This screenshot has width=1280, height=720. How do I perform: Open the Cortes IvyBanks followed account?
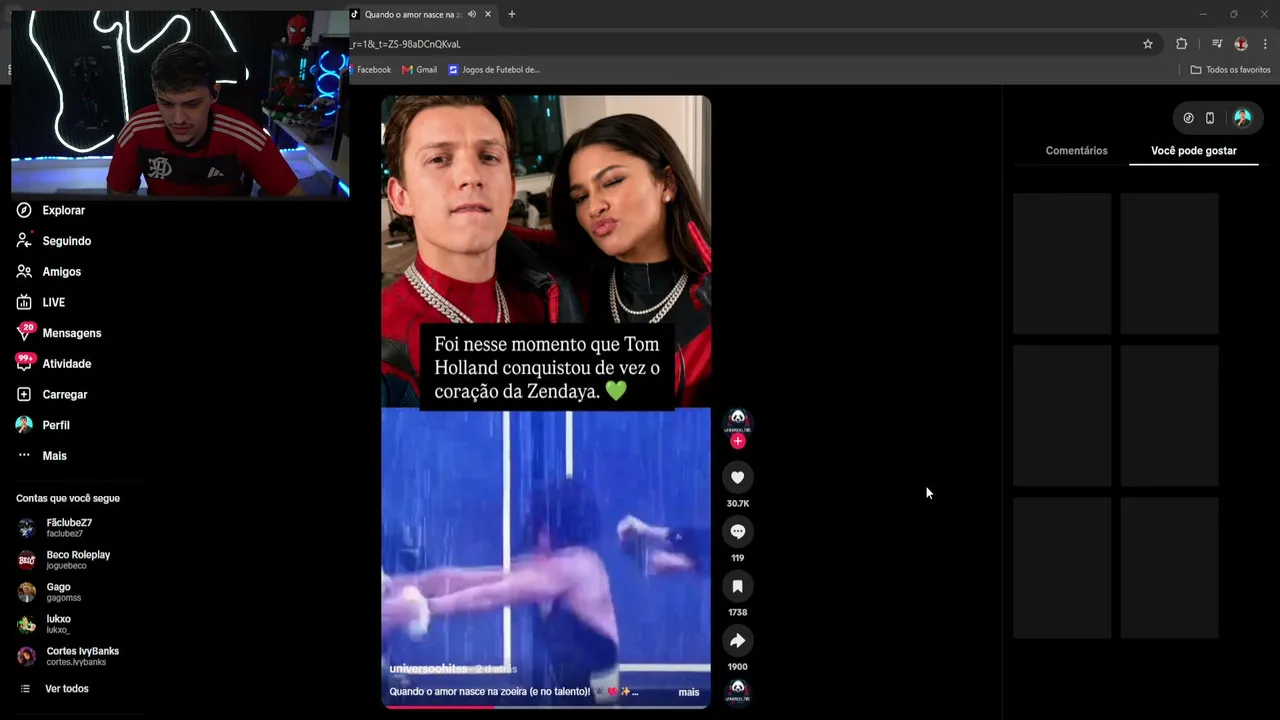(x=68, y=656)
